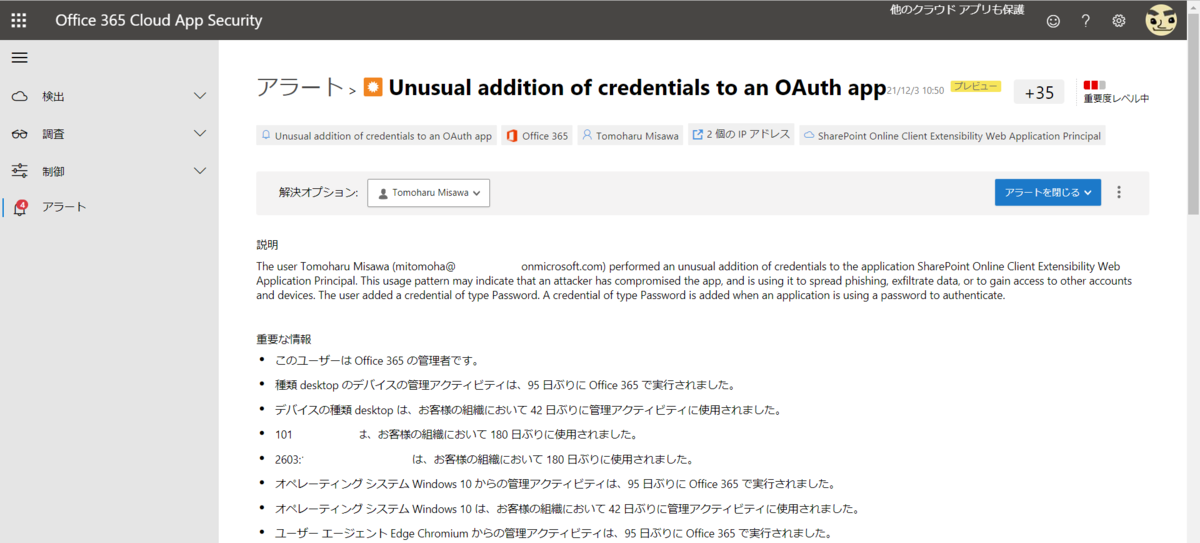Click the glasses icon next to 調査
The width and height of the screenshot is (1200, 543).
point(20,134)
